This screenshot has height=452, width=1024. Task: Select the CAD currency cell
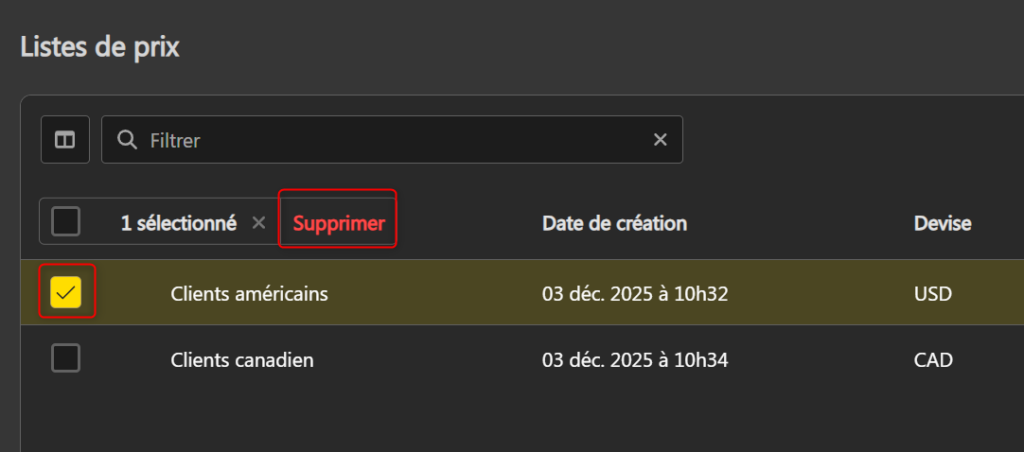pos(933,360)
